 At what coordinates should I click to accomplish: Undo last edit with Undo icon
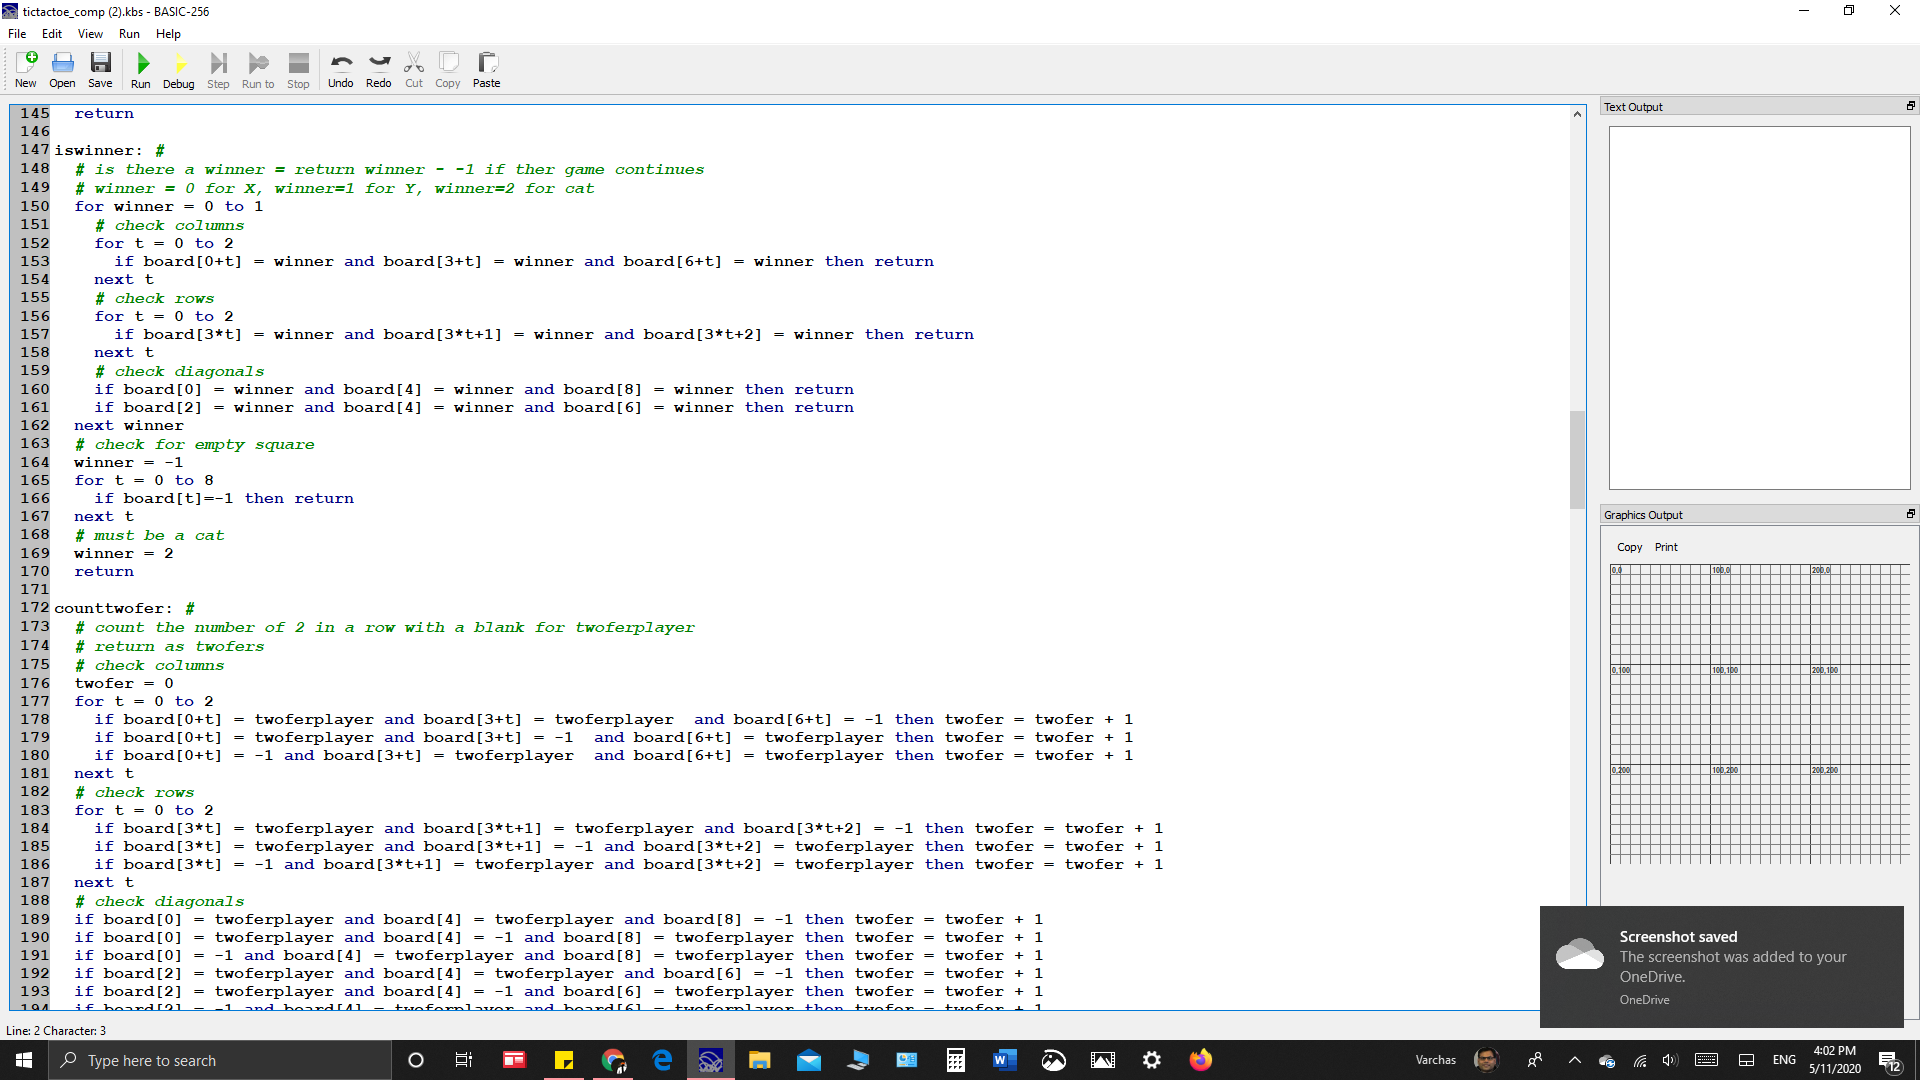pos(341,70)
